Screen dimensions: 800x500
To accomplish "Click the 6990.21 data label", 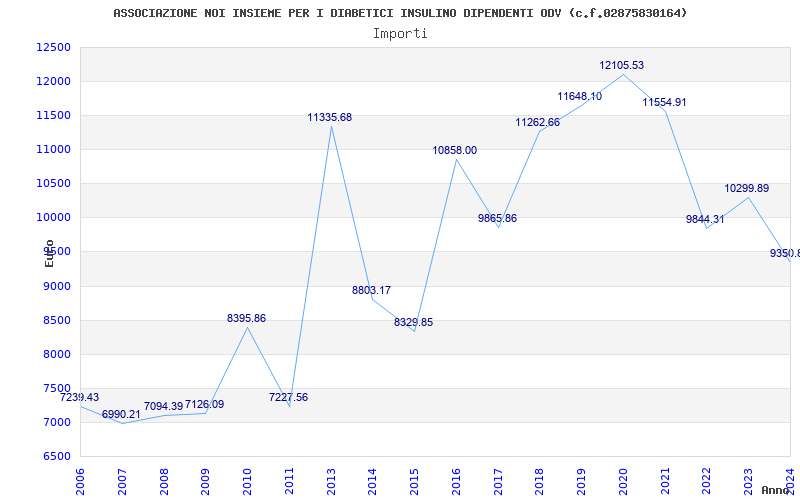I will (x=121, y=414).
